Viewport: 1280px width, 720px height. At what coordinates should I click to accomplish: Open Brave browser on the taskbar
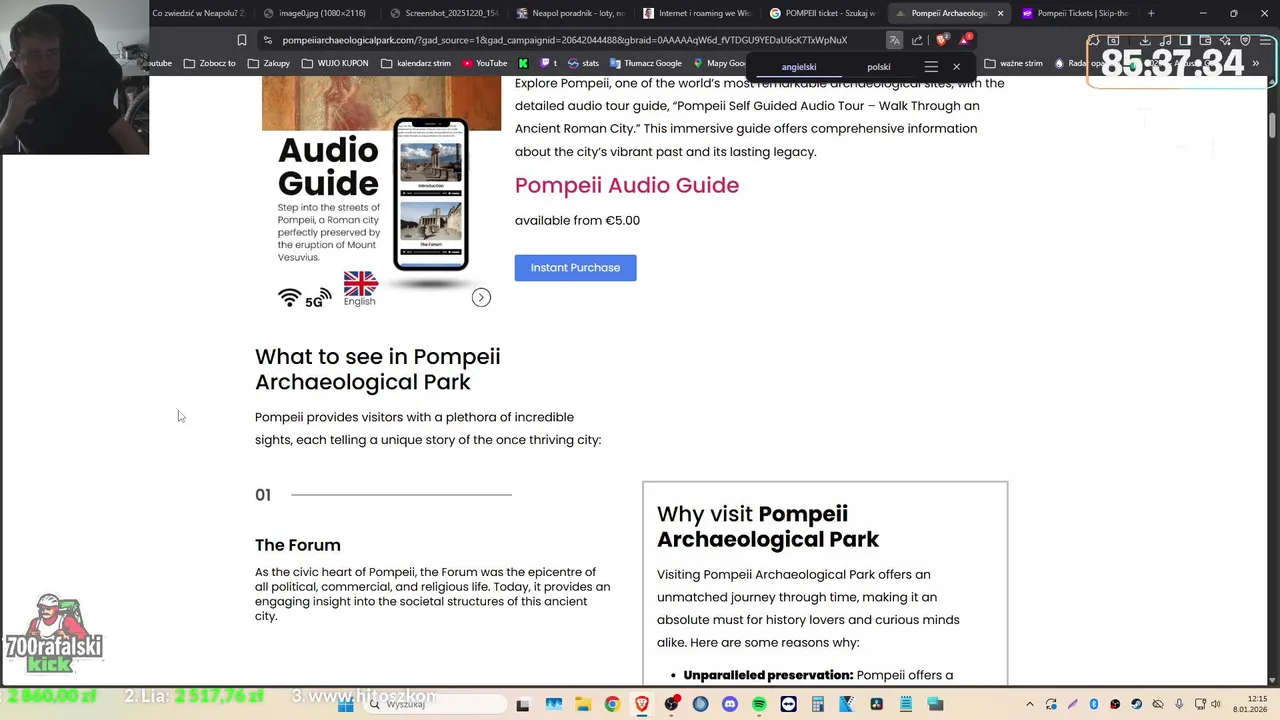point(642,705)
